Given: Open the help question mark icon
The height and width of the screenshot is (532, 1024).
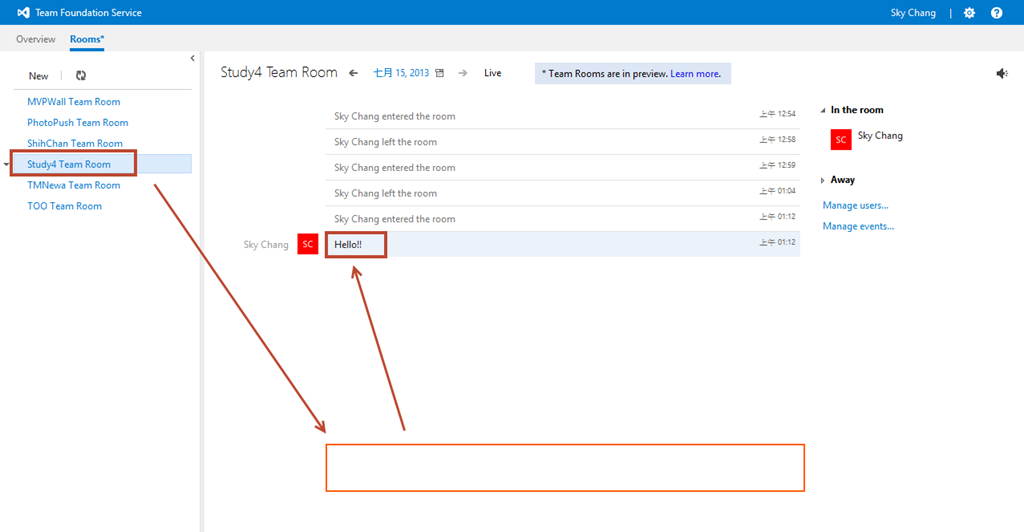Looking at the screenshot, I should point(997,12).
